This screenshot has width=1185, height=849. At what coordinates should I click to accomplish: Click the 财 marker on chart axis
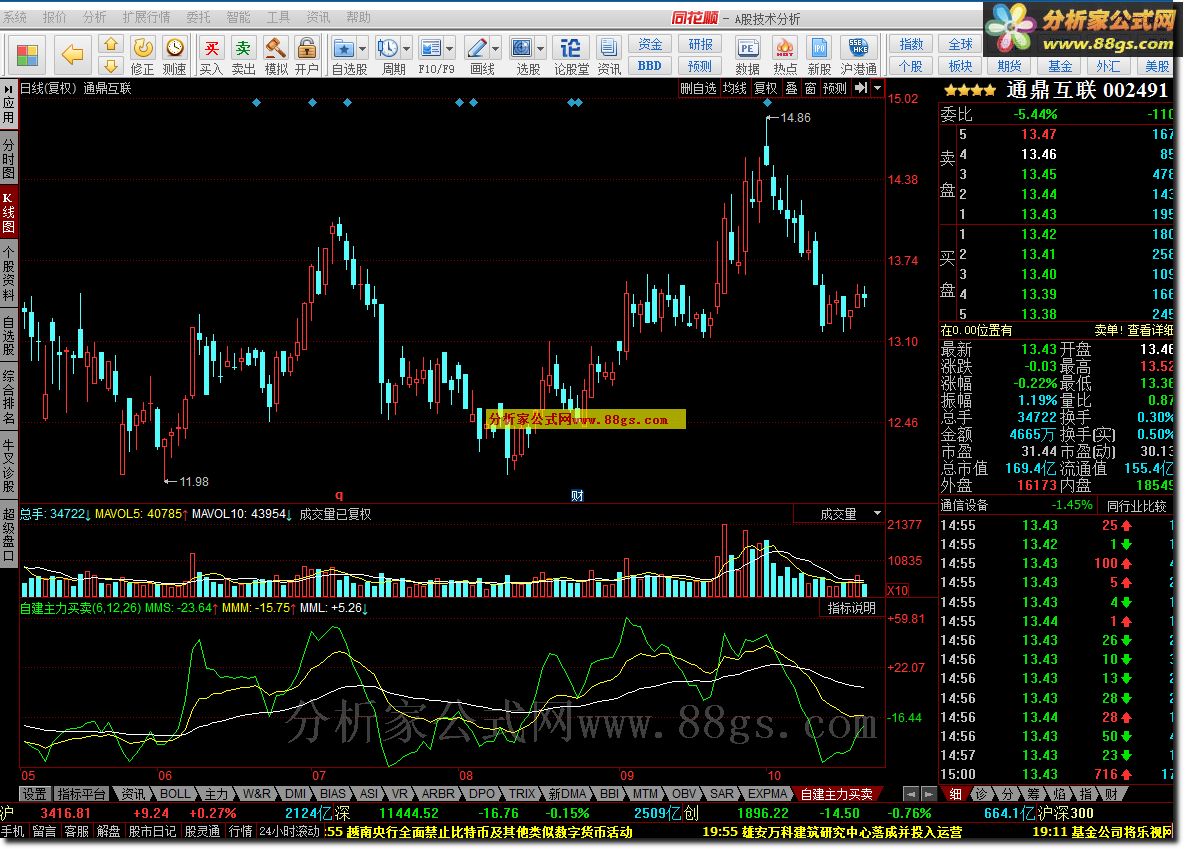click(x=577, y=495)
